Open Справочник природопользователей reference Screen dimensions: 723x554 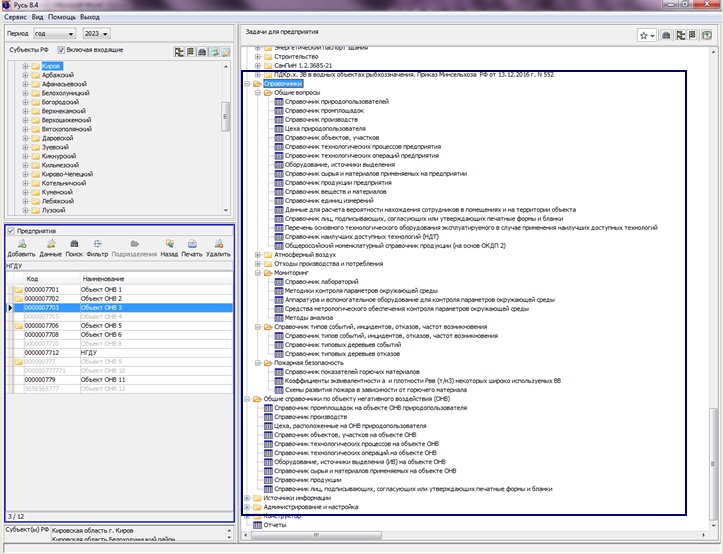tap(336, 102)
